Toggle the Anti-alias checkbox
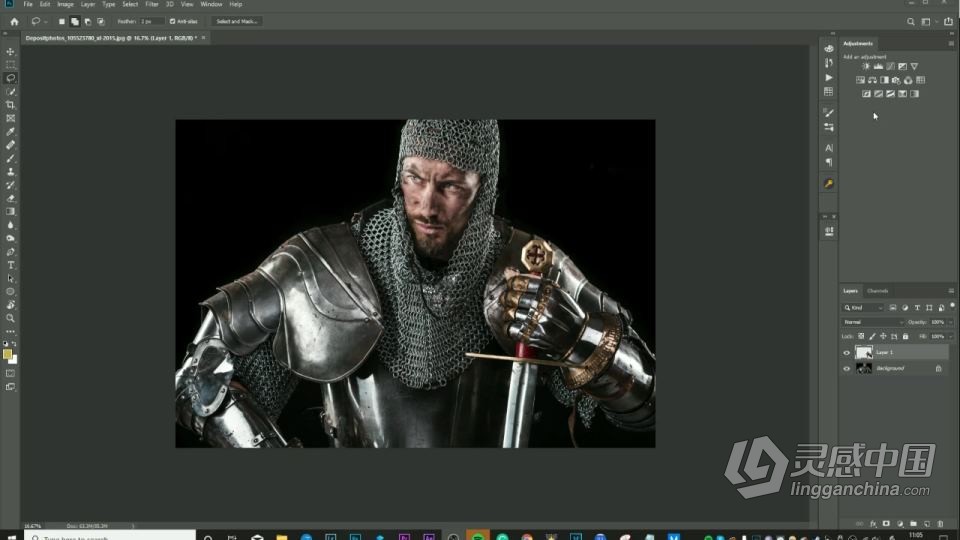The height and width of the screenshot is (540, 960). [x=172, y=21]
